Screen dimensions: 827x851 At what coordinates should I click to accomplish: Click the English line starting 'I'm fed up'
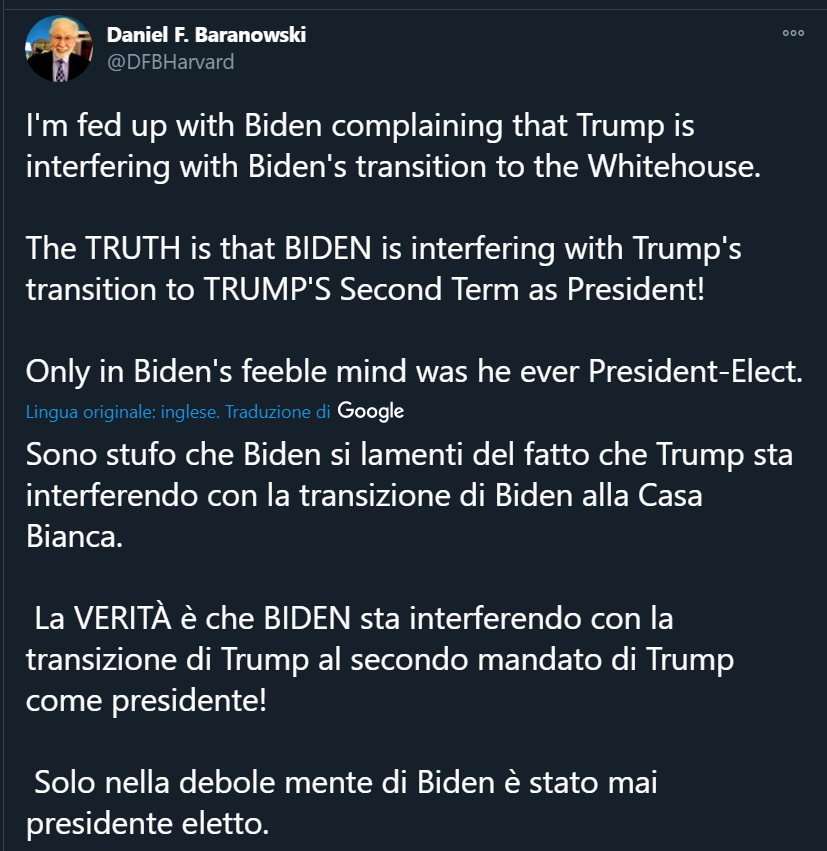click(x=360, y=128)
